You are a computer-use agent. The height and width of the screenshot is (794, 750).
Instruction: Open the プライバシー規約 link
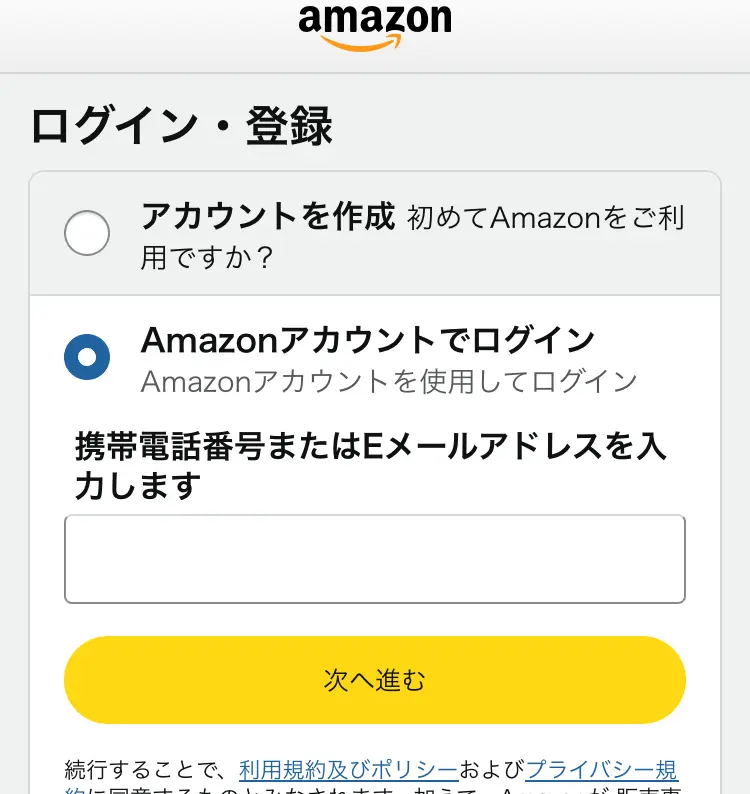pos(601,770)
